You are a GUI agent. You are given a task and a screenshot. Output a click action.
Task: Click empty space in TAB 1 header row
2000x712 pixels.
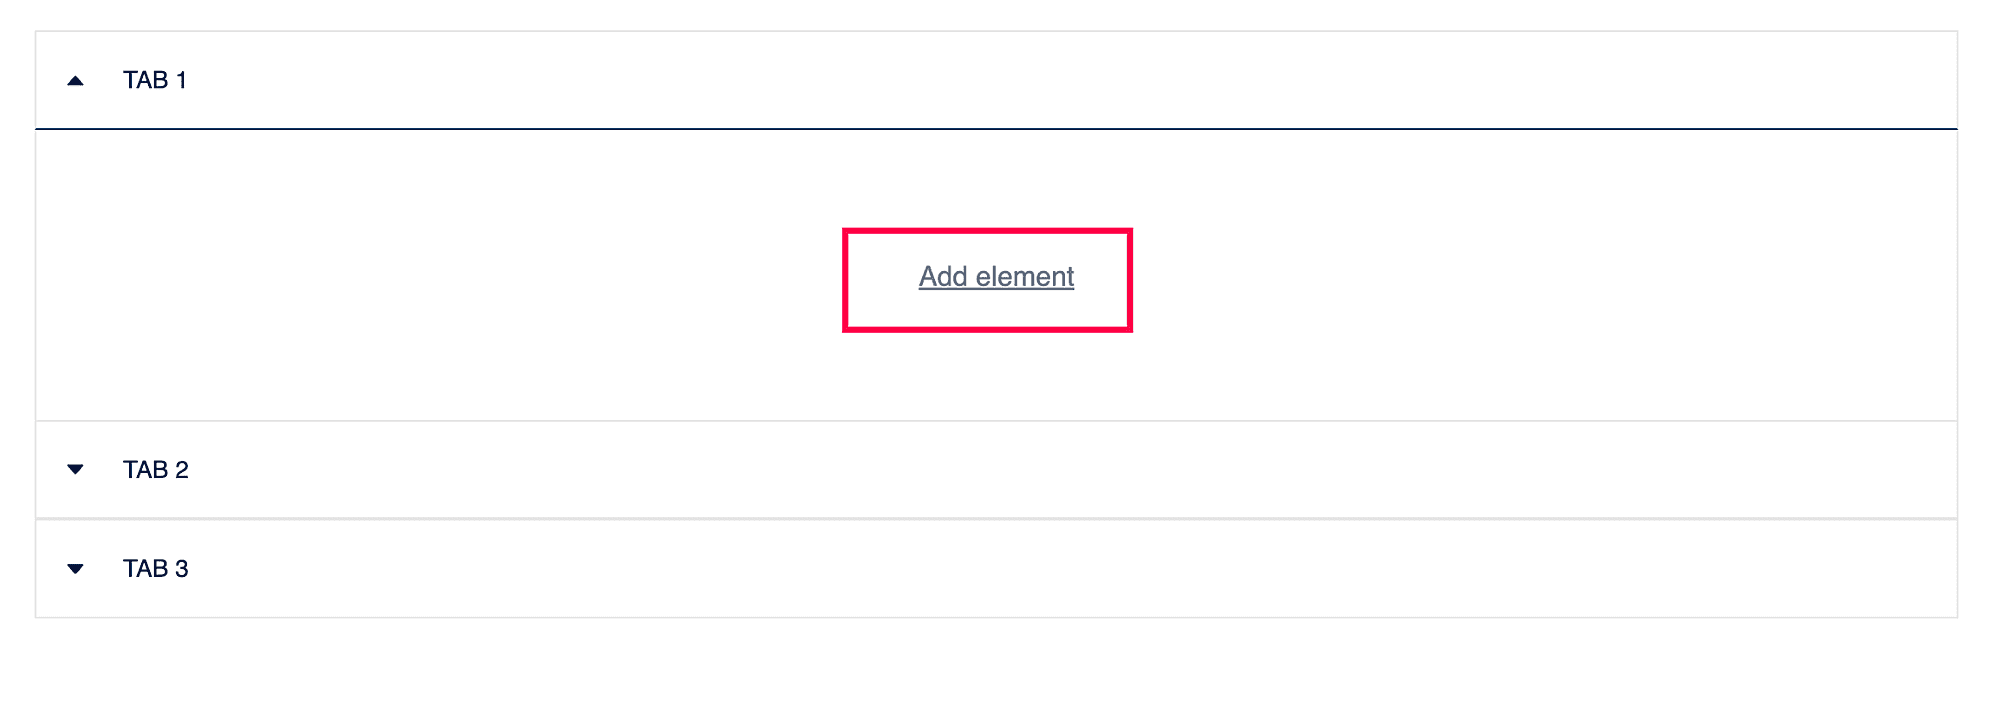[x=1000, y=80]
